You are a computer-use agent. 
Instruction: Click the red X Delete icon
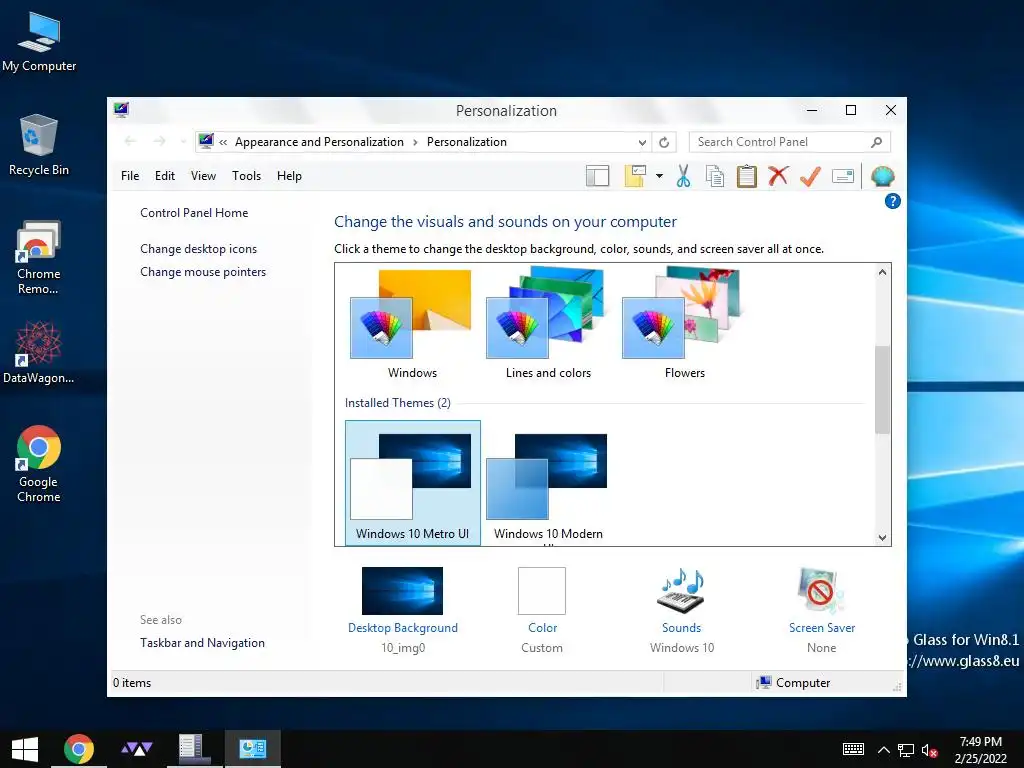click(778, 176)
